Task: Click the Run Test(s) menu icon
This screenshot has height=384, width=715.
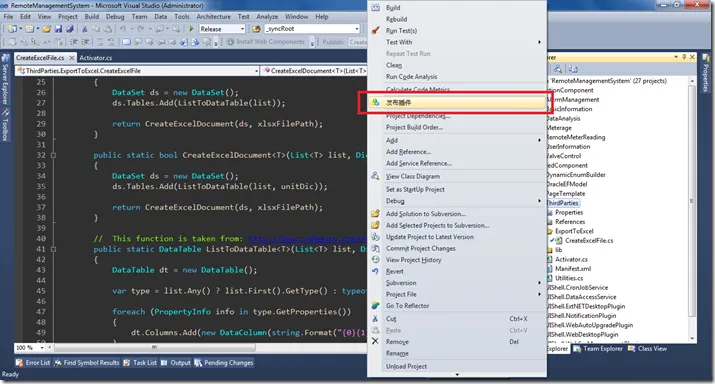Action: (x=375, y=31)
